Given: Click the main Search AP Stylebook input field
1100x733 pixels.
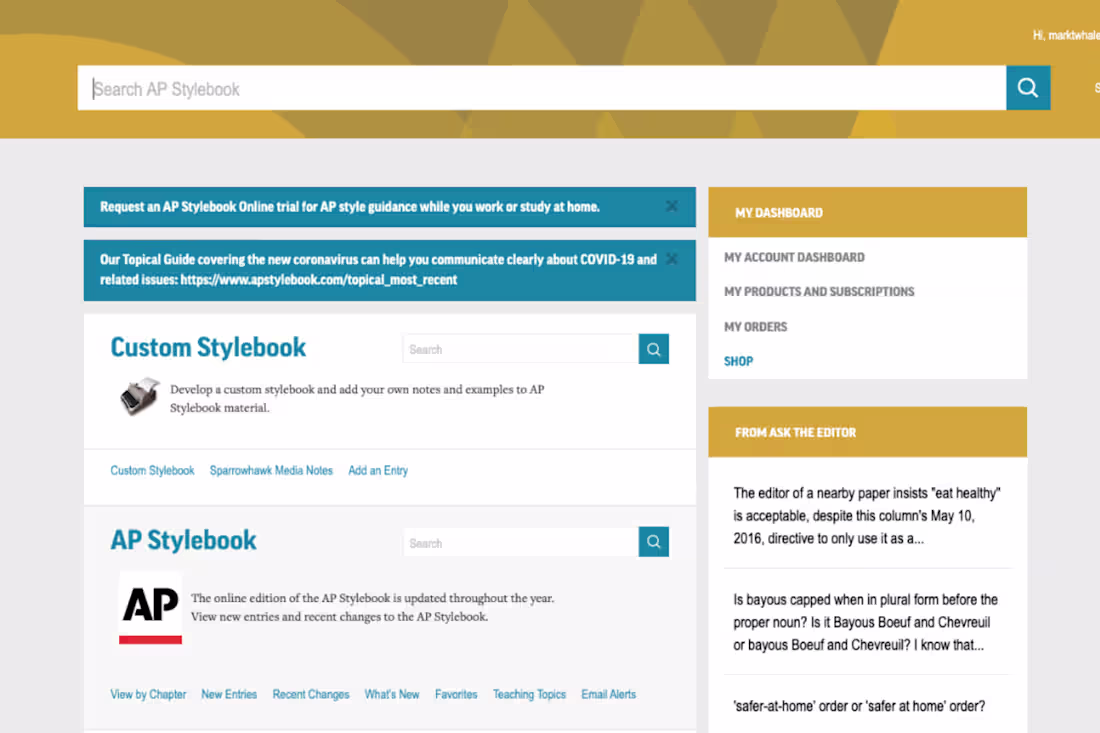Looking at the screenshot, I should tap(400, 87).
